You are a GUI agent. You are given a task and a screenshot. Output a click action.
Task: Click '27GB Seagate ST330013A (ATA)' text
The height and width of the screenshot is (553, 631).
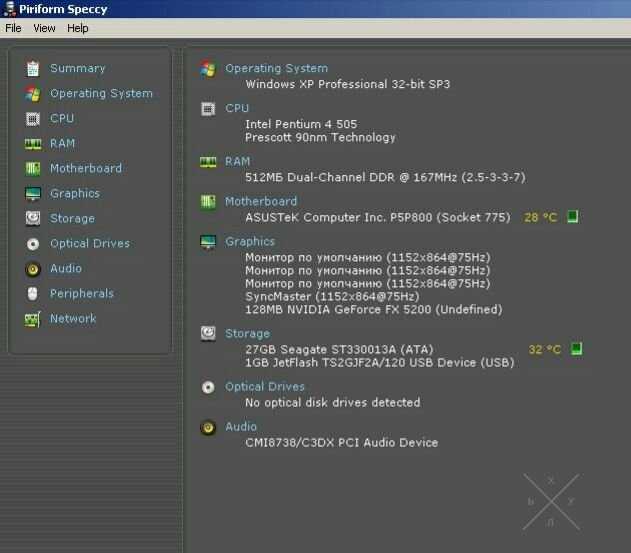[339, 349]
